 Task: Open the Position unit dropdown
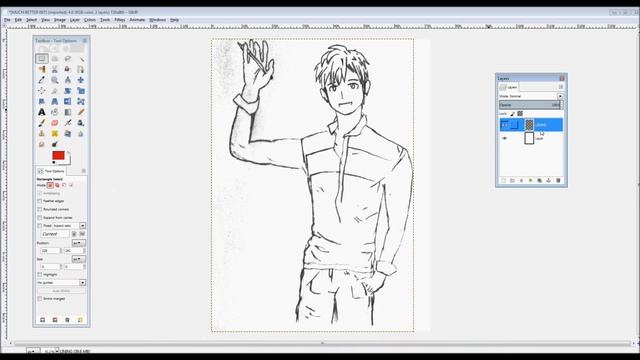78,243
